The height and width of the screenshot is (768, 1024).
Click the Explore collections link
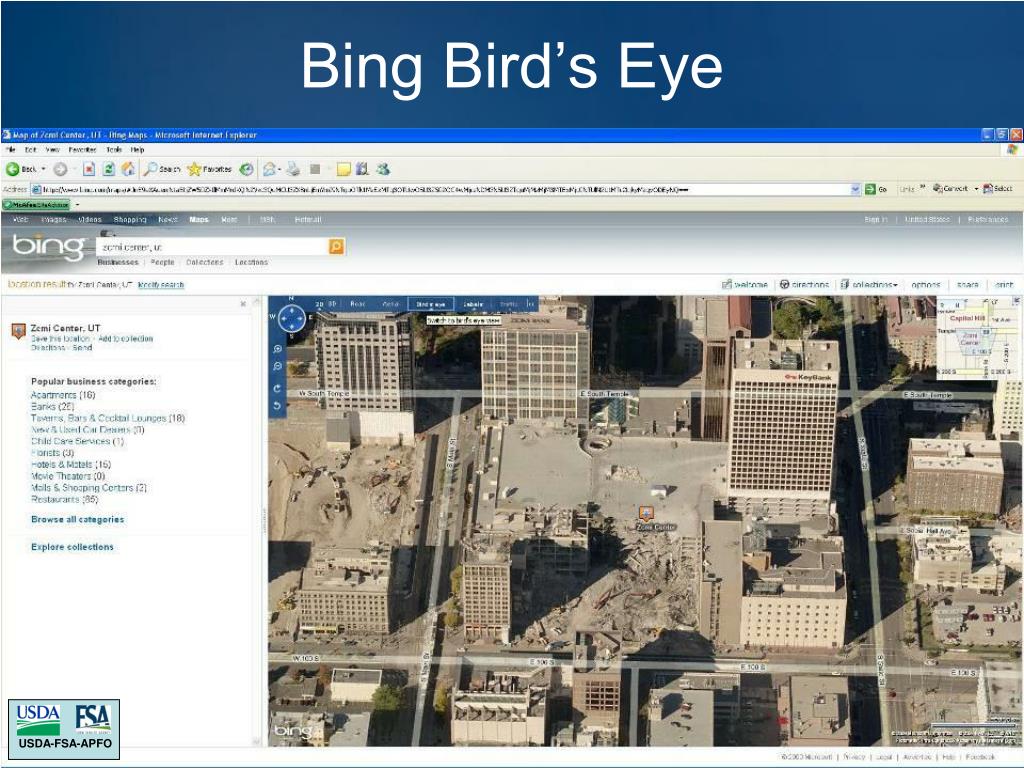[72, 547]
